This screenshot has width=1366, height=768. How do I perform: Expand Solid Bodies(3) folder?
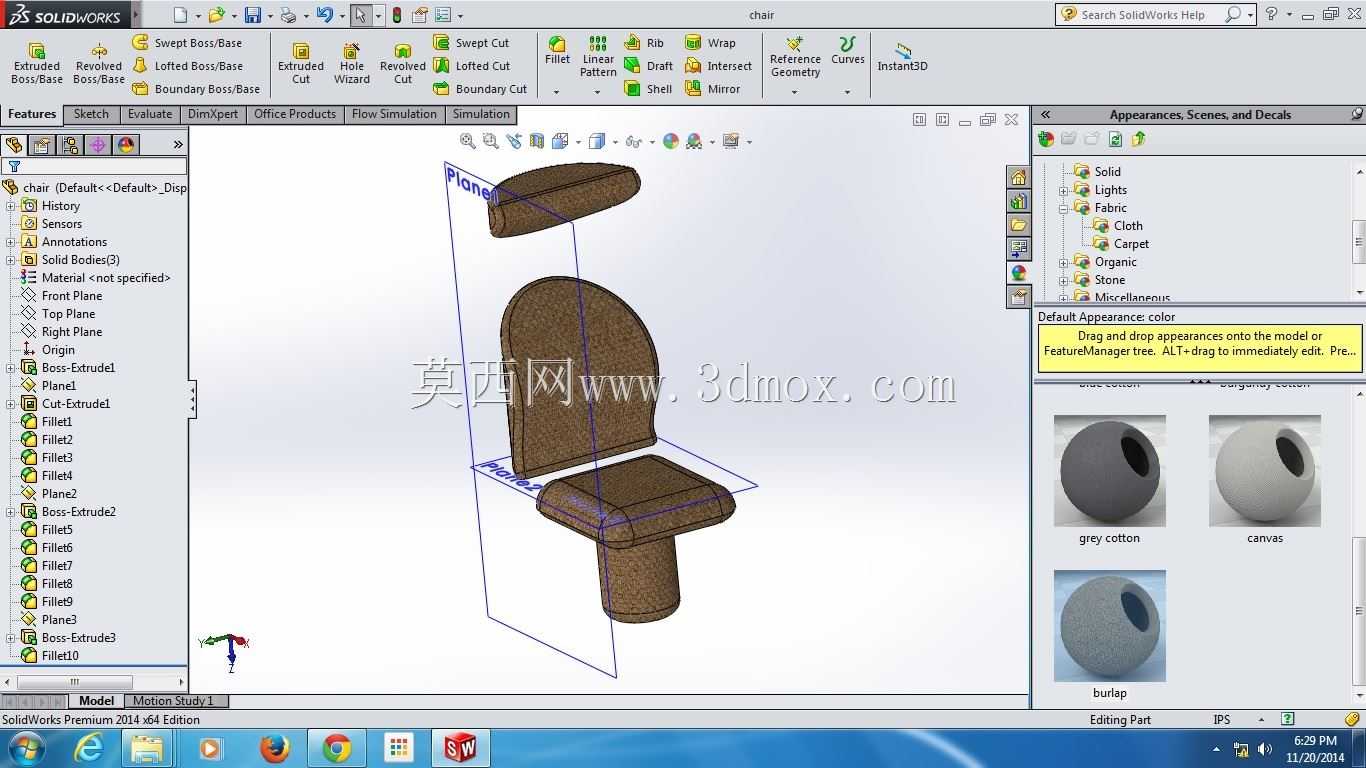click(11, 260)
